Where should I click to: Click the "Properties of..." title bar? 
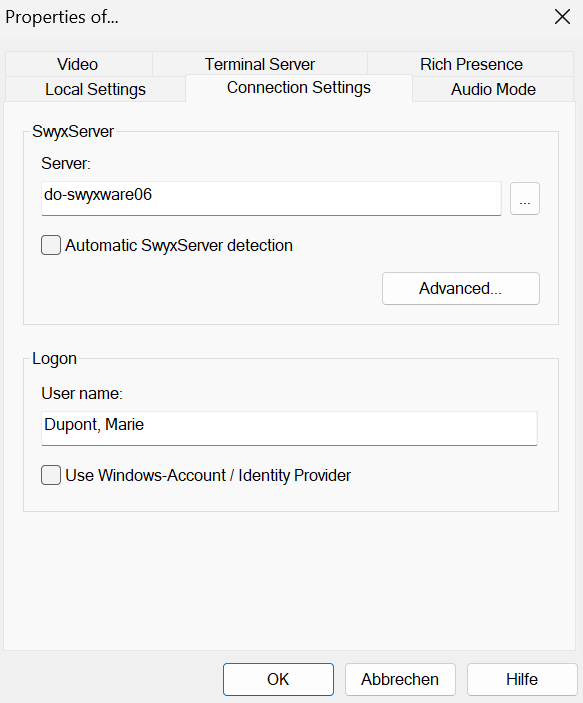tap(62, 17)
